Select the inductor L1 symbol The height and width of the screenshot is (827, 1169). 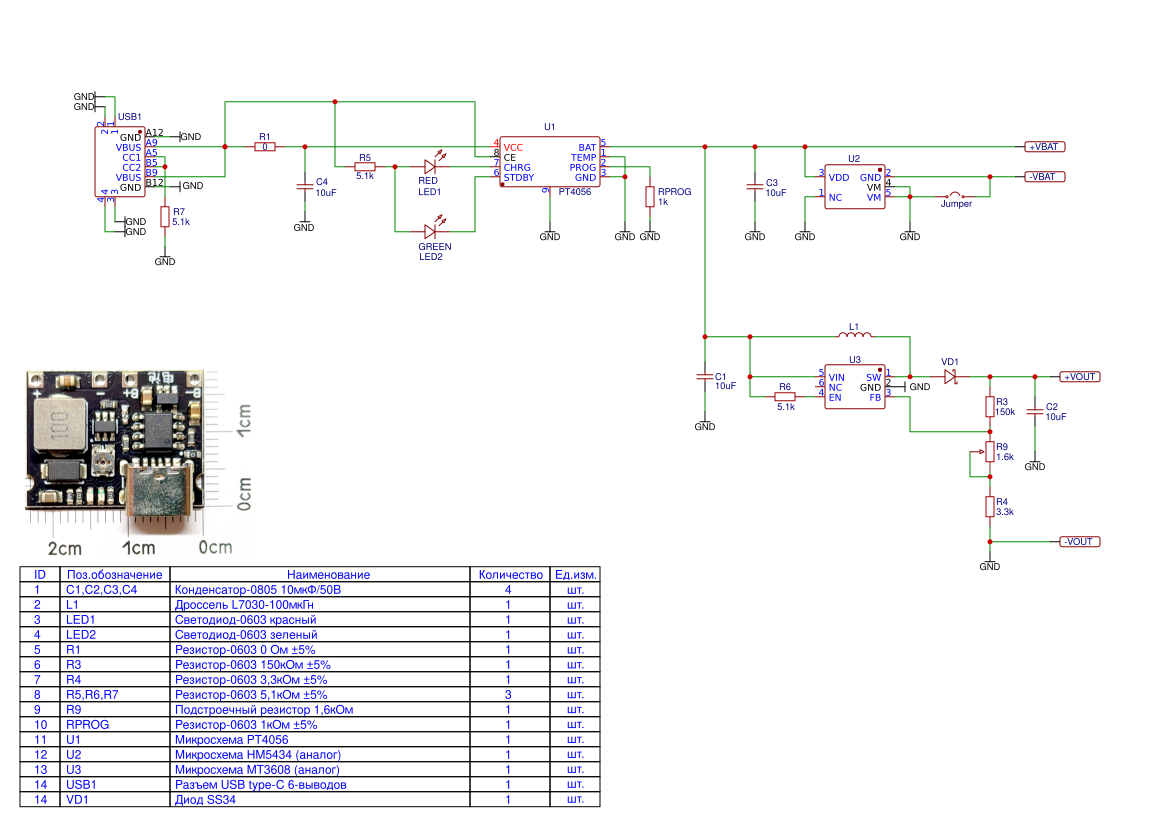coord(853,334)
